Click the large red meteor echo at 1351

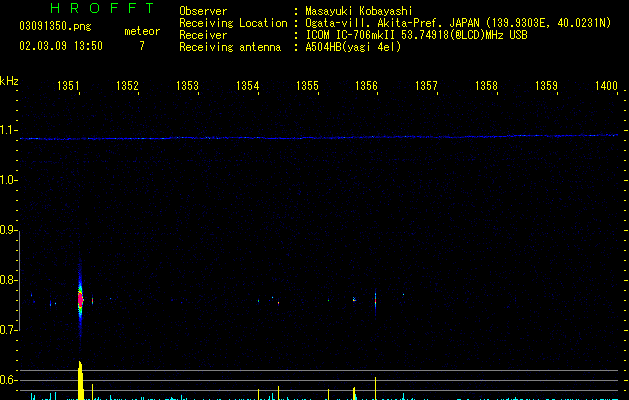pos(80,300)
